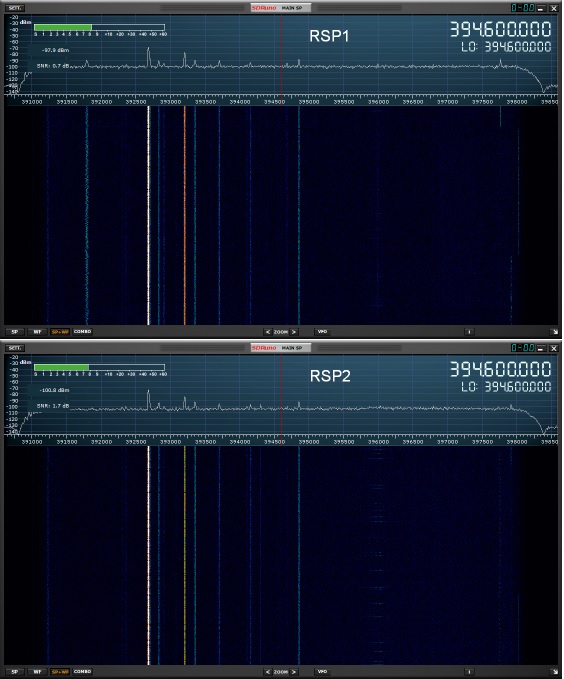Open SETT. settings in RSP2 window
564x679 pixels.
16,348
